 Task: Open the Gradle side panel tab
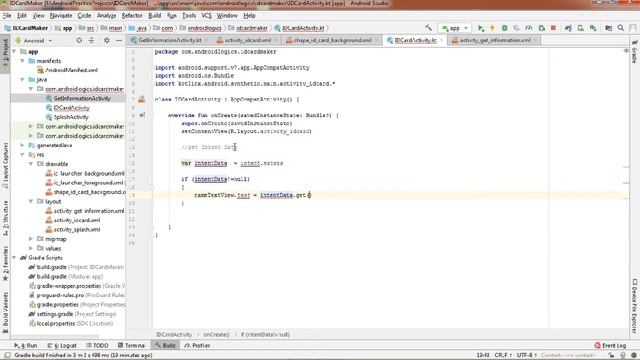tap(635, 51)
